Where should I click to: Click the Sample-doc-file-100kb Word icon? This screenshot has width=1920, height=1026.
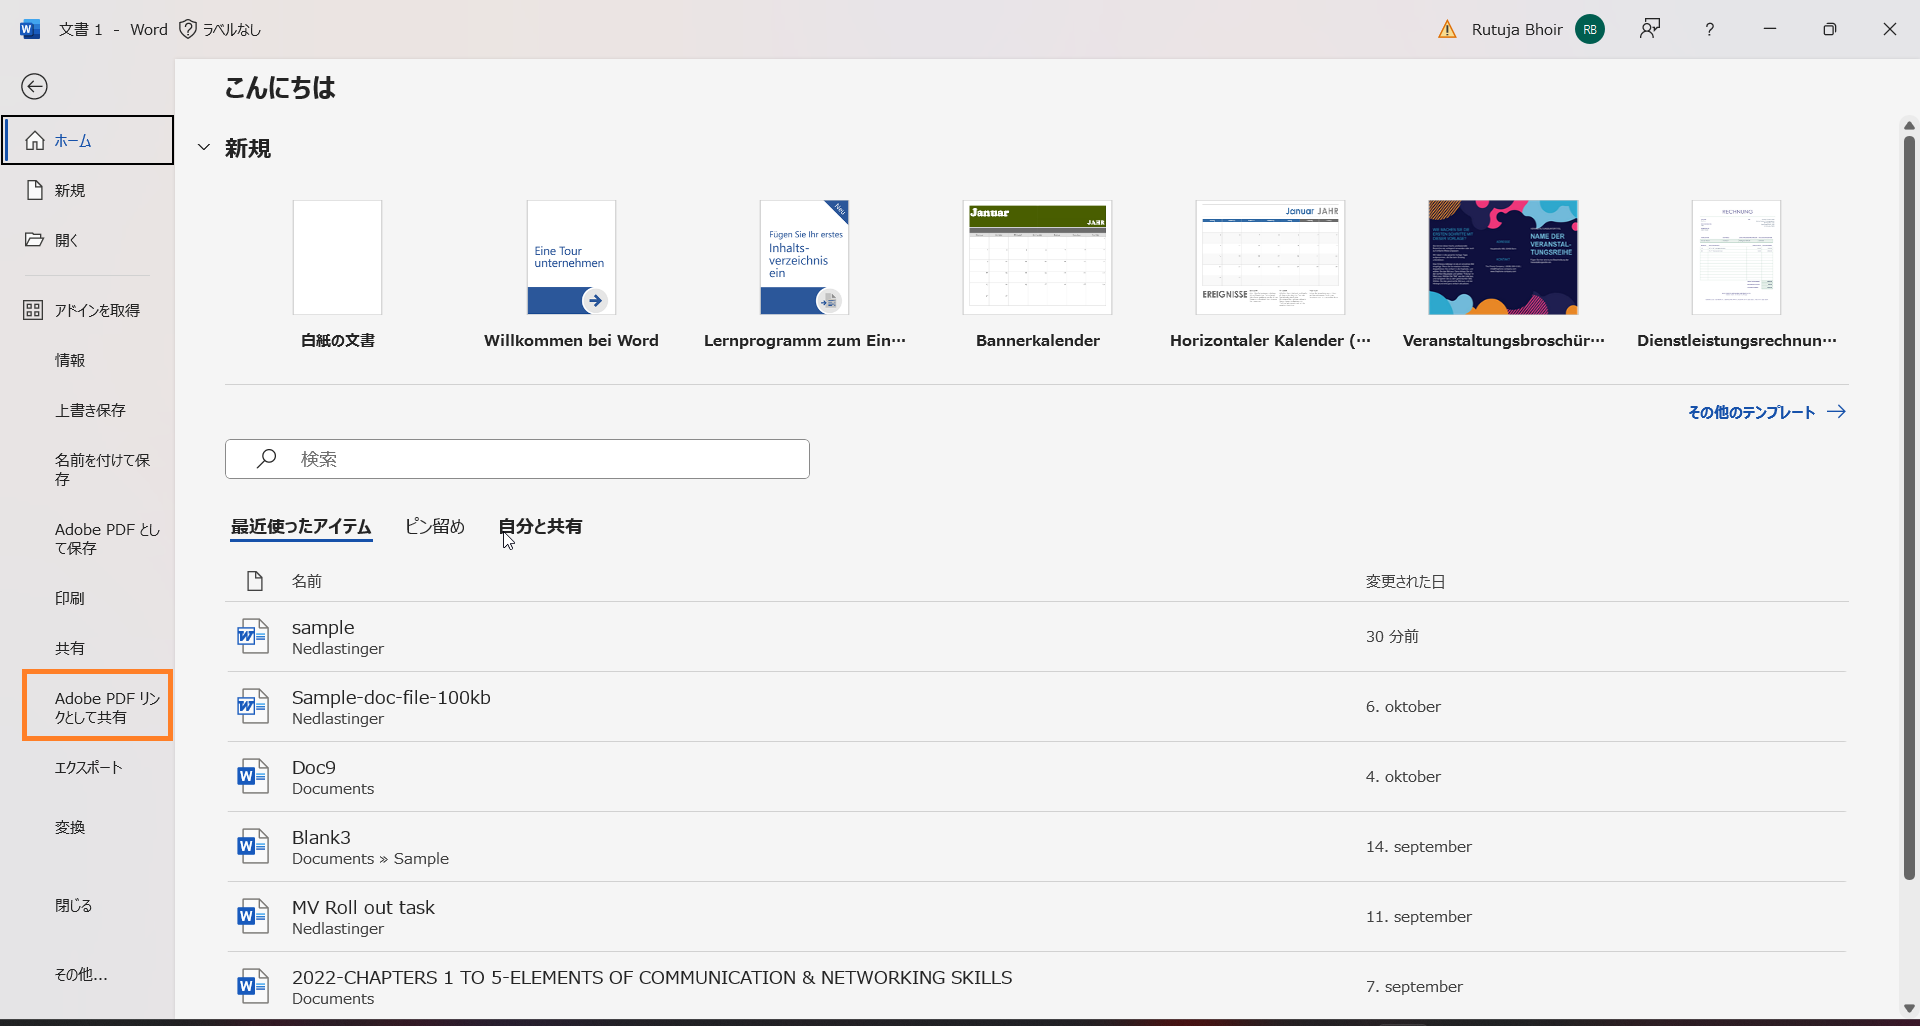pos(253,706)
